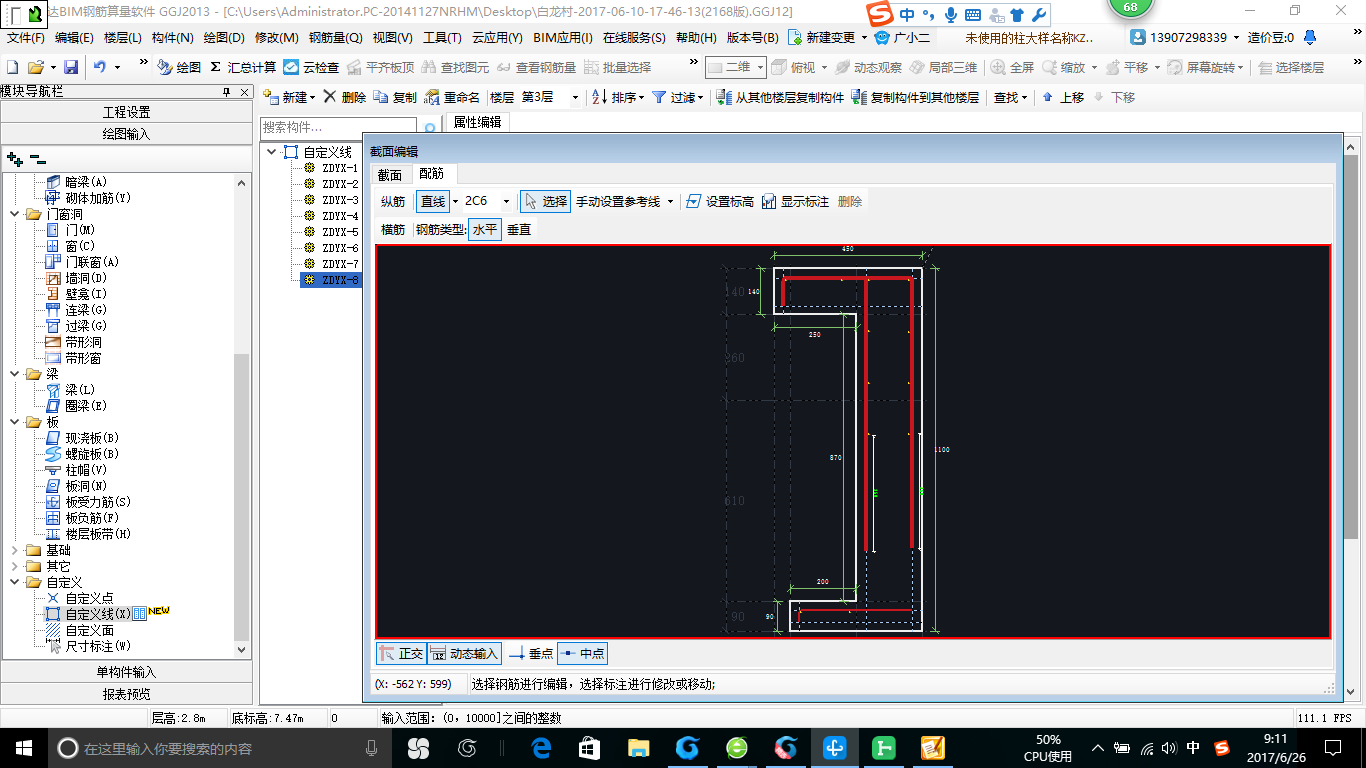The height and width of the screenshot is (768, 1366).
Task: Open the 二维 view mode dropdown
Action: point(760,67)
